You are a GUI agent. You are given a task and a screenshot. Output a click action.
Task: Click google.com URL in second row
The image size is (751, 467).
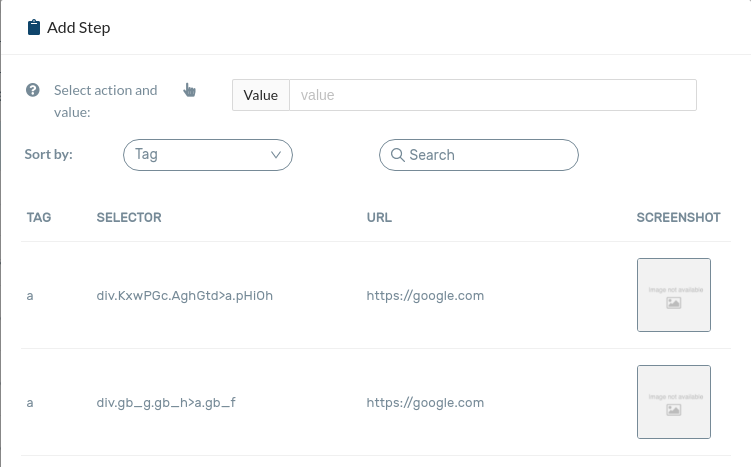[425, 403]
